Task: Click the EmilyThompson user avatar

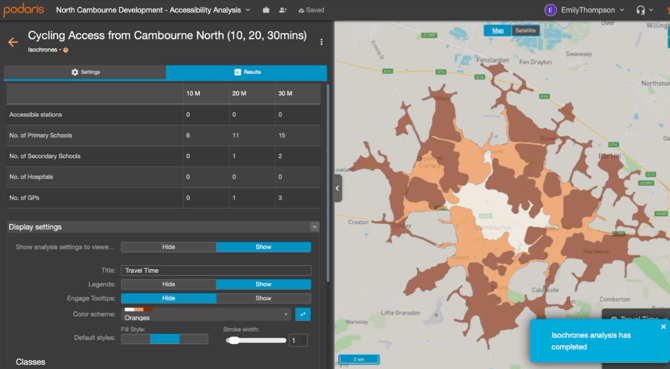Action: click(x=550, y=10)
